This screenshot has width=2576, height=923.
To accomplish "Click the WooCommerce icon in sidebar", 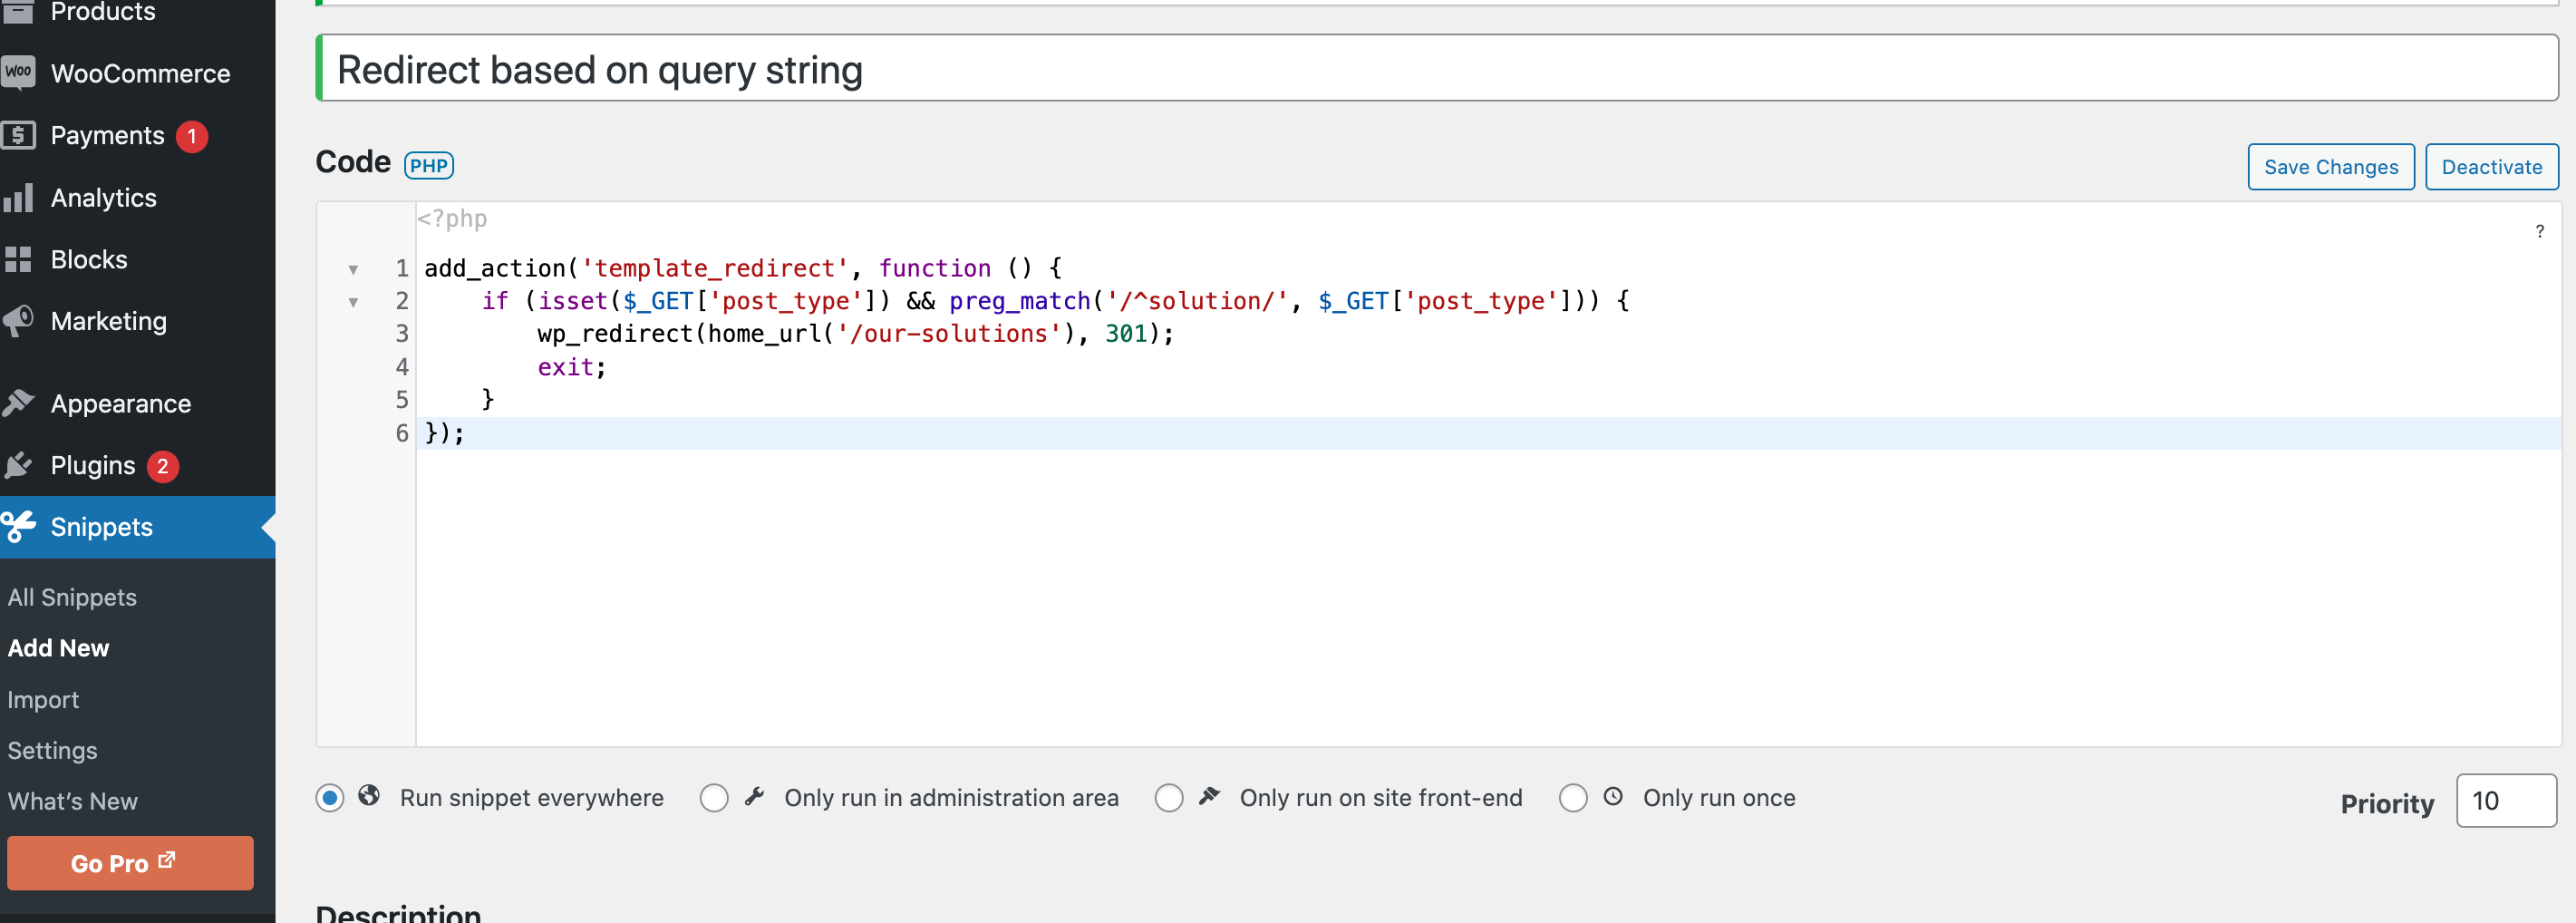I will point(18,73).
